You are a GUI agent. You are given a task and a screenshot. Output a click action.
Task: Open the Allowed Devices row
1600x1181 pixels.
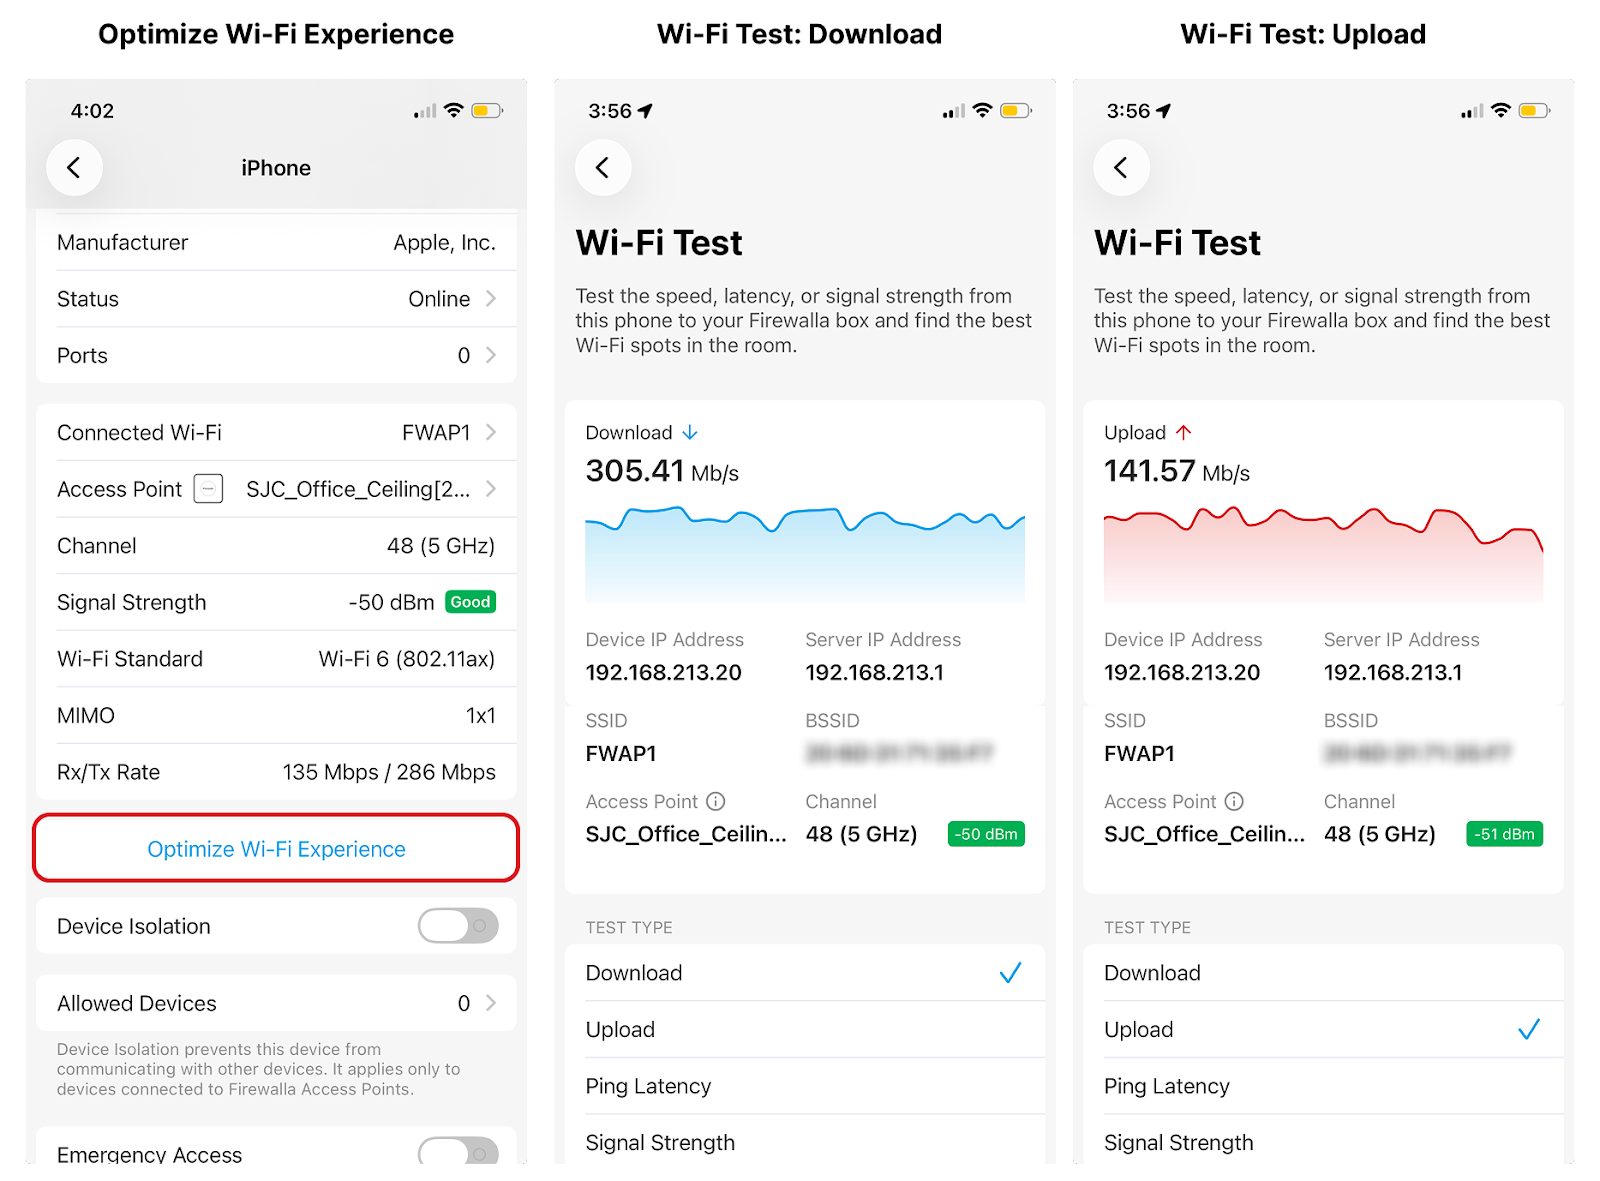276,1003
